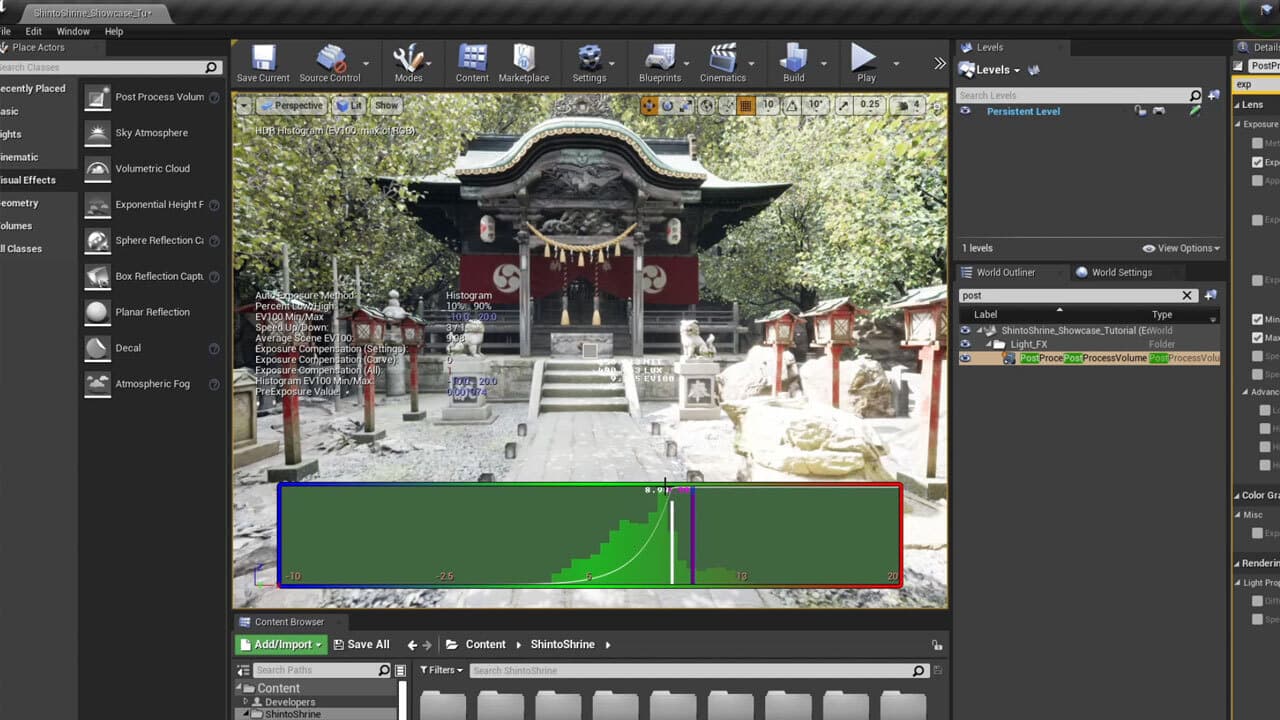Screen dimensions: 1280x720
Task: Collapse the Light_FX folder in World Outliner
Action: [x=991, y=344]
